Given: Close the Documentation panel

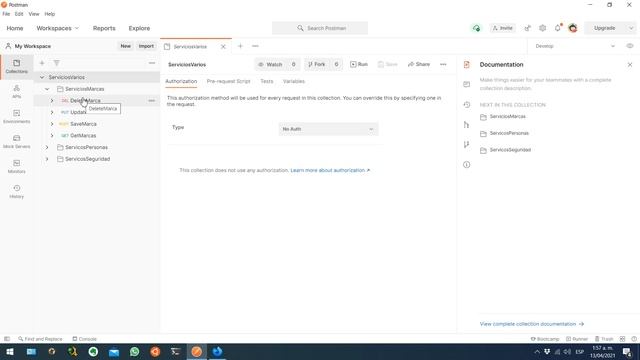Looking at the screenshot, I should point(630,64).
